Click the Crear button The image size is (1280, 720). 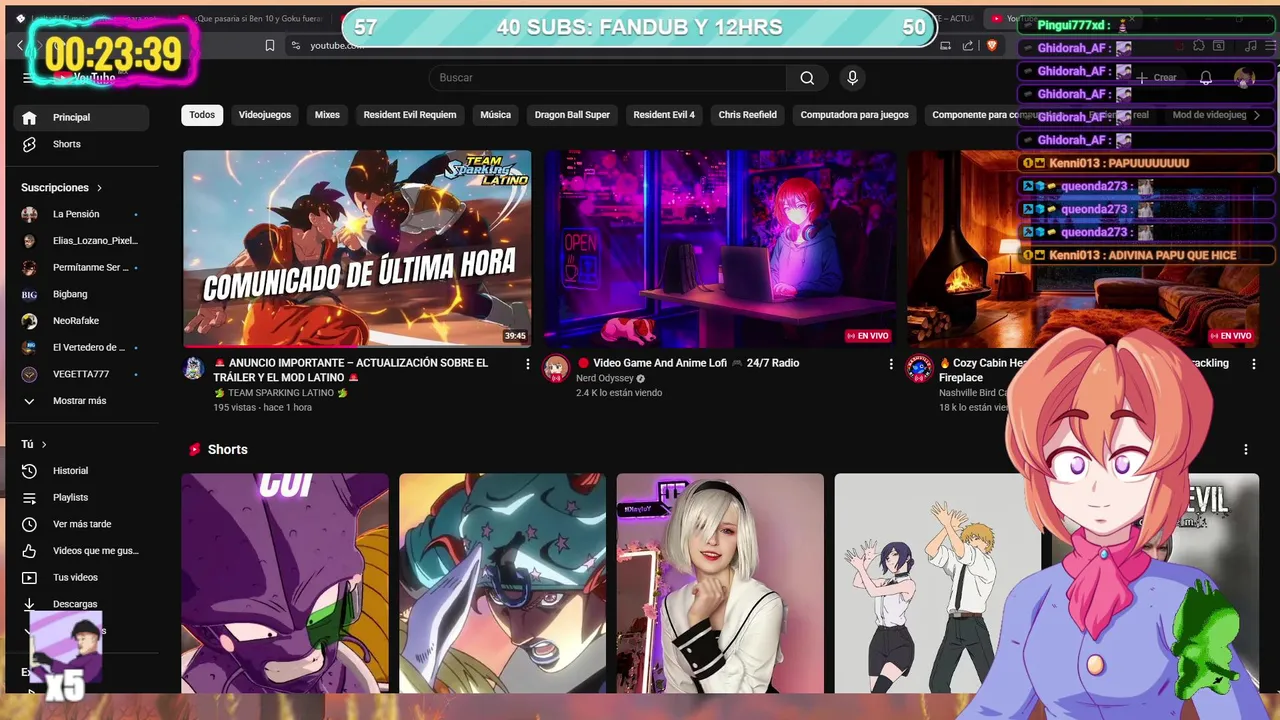1157,78
